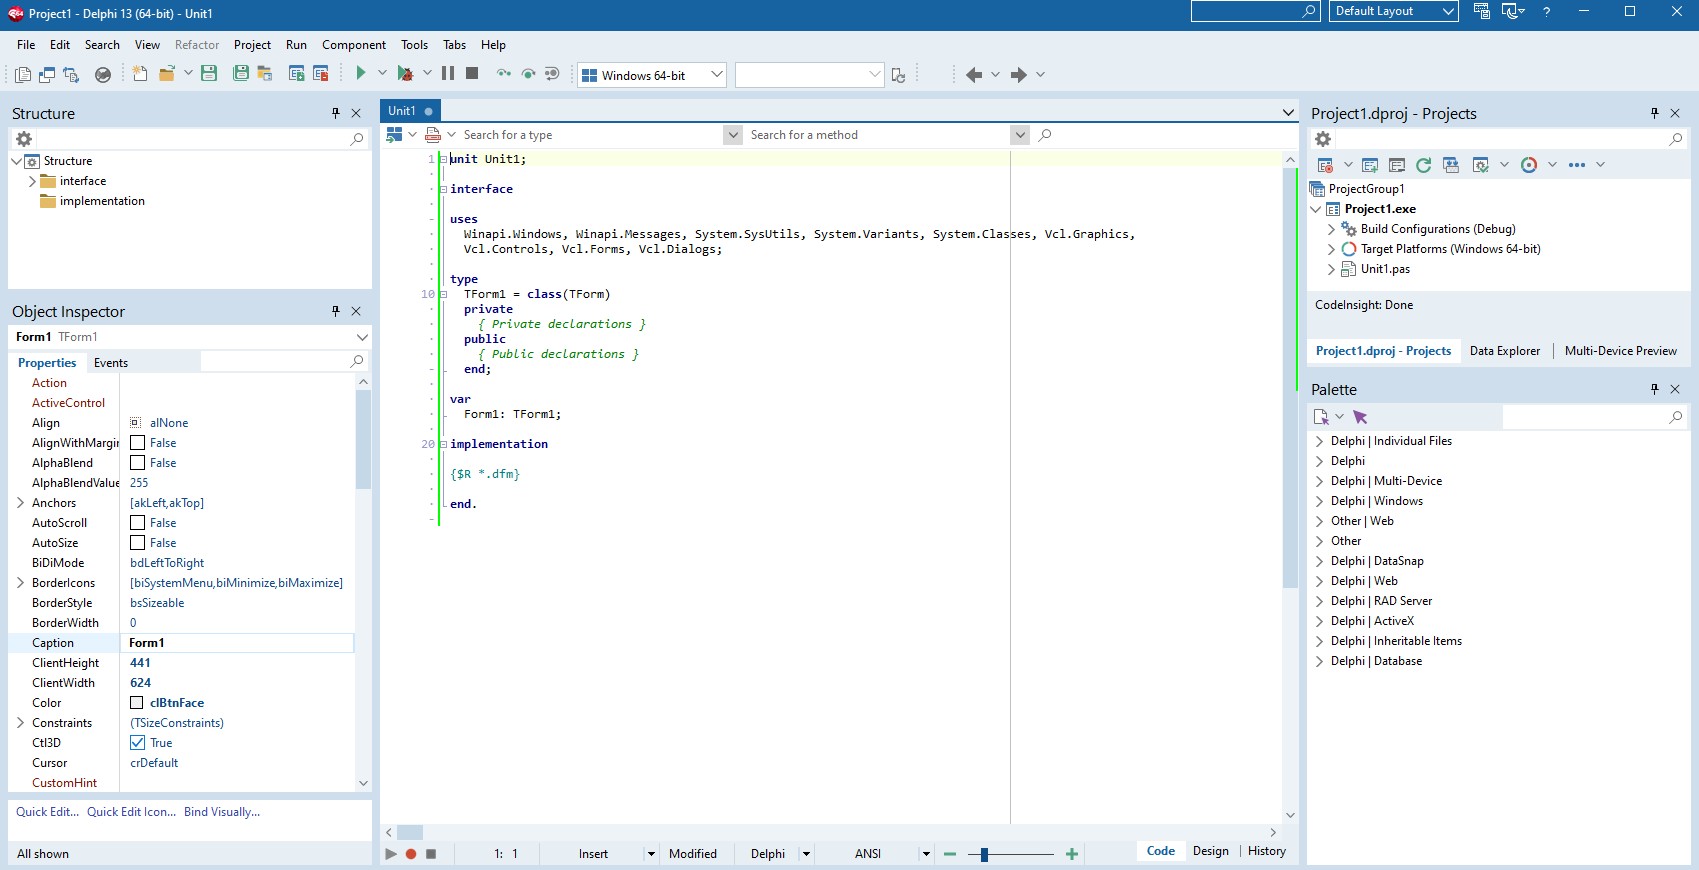Expand the Unit1.pas project node
This screenshot has width=1699, height=870.
click(1331, 269)
